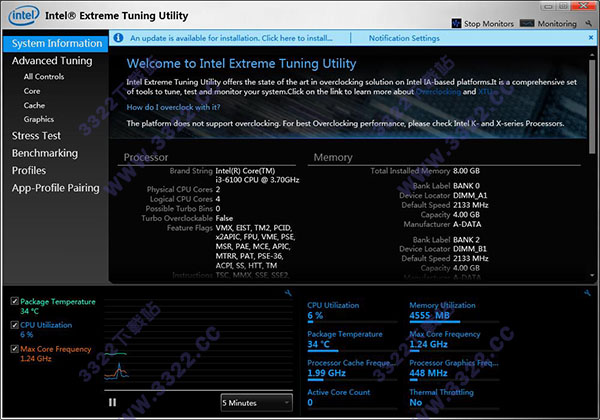The image size is (600, 420).
Task: Pause the monitoring graph
Action: (x=112, y=402)
